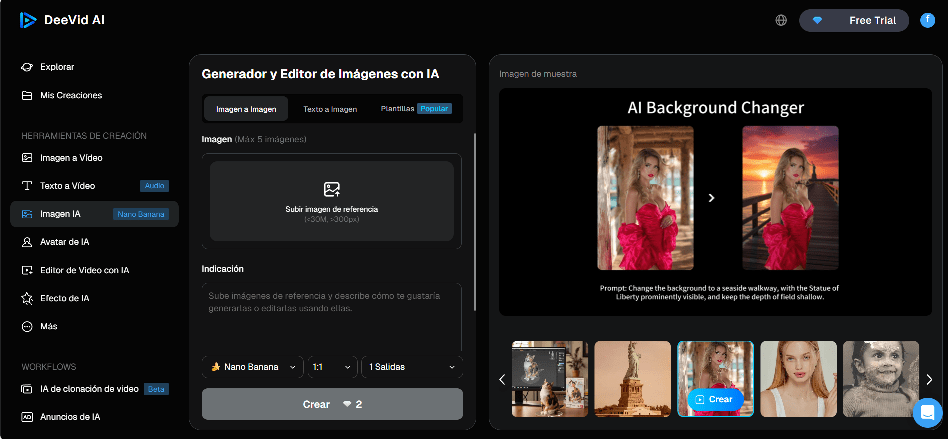This screenshot has width=948, height=439.
Task: Open the chat support bubble icon
Action: [927, 411]
